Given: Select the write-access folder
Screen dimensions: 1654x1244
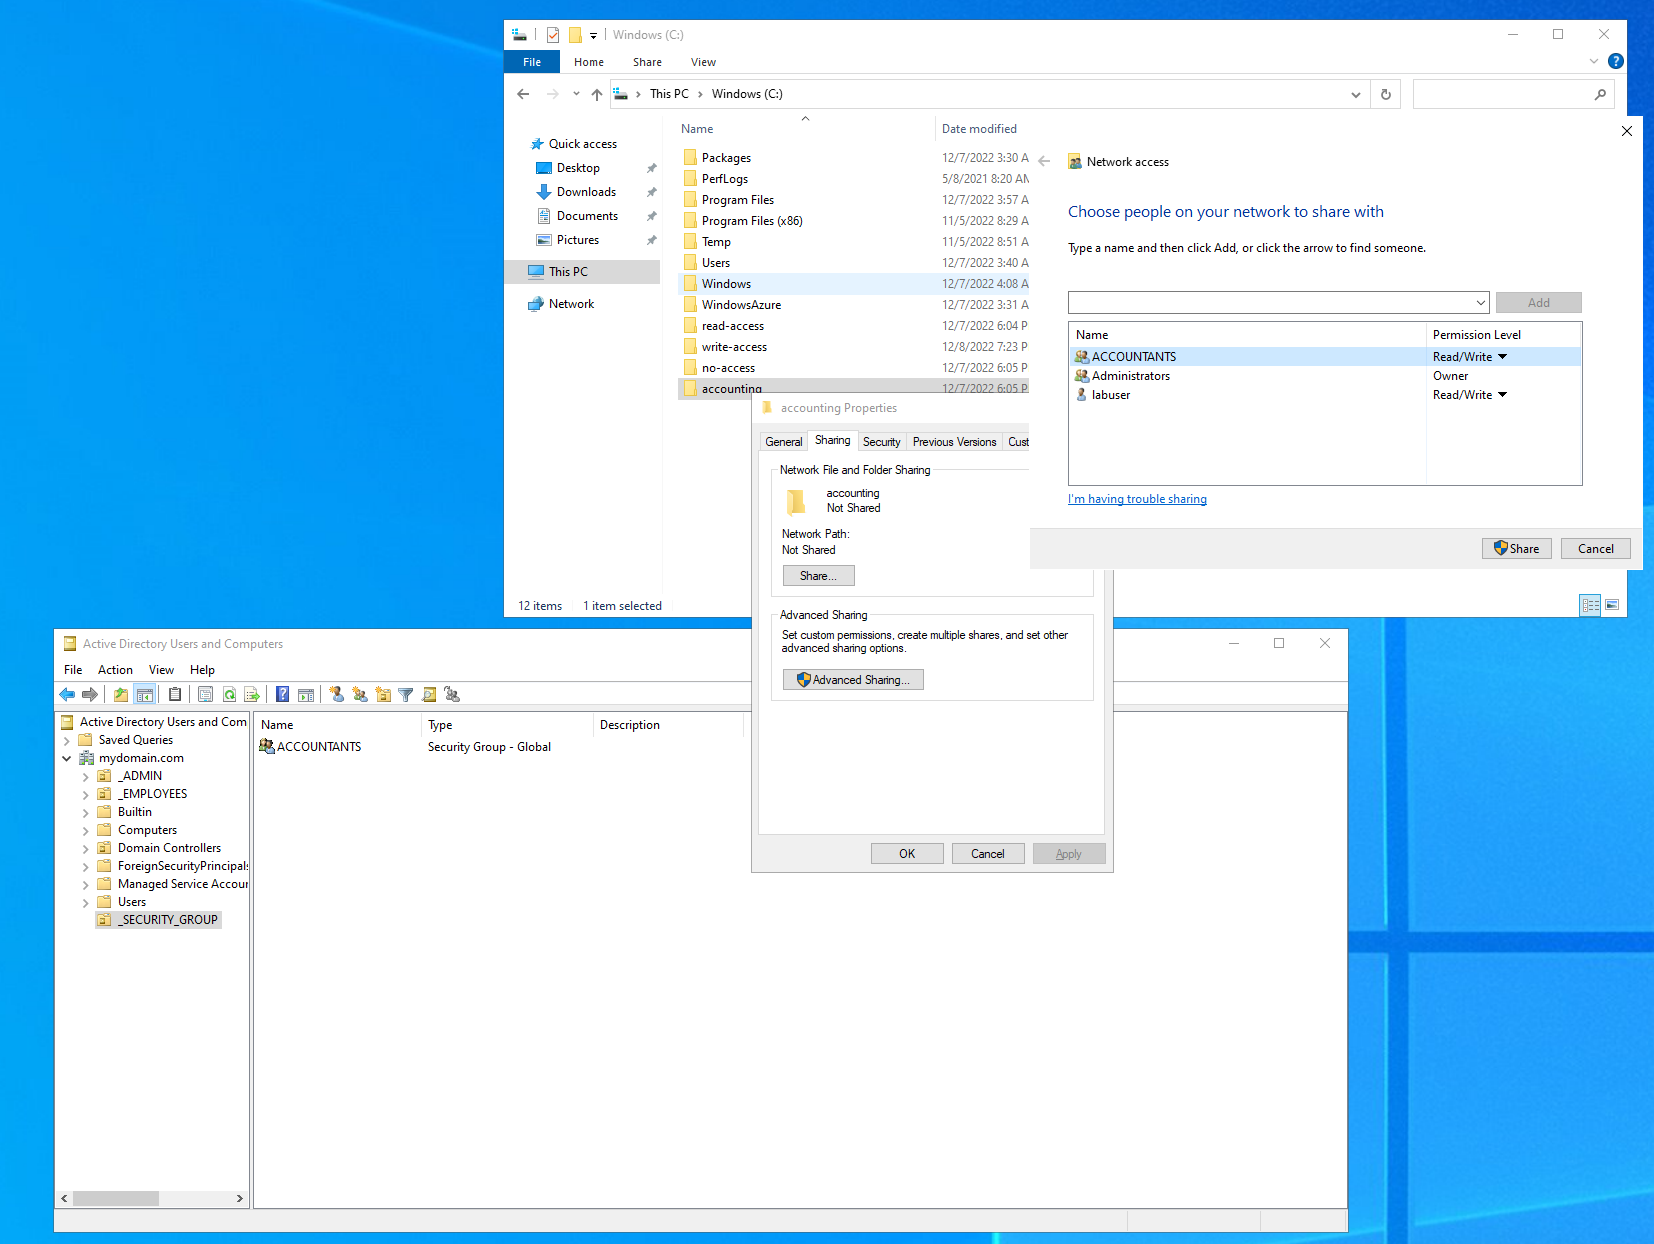Looking at the screenshot, I should (734, 347).
